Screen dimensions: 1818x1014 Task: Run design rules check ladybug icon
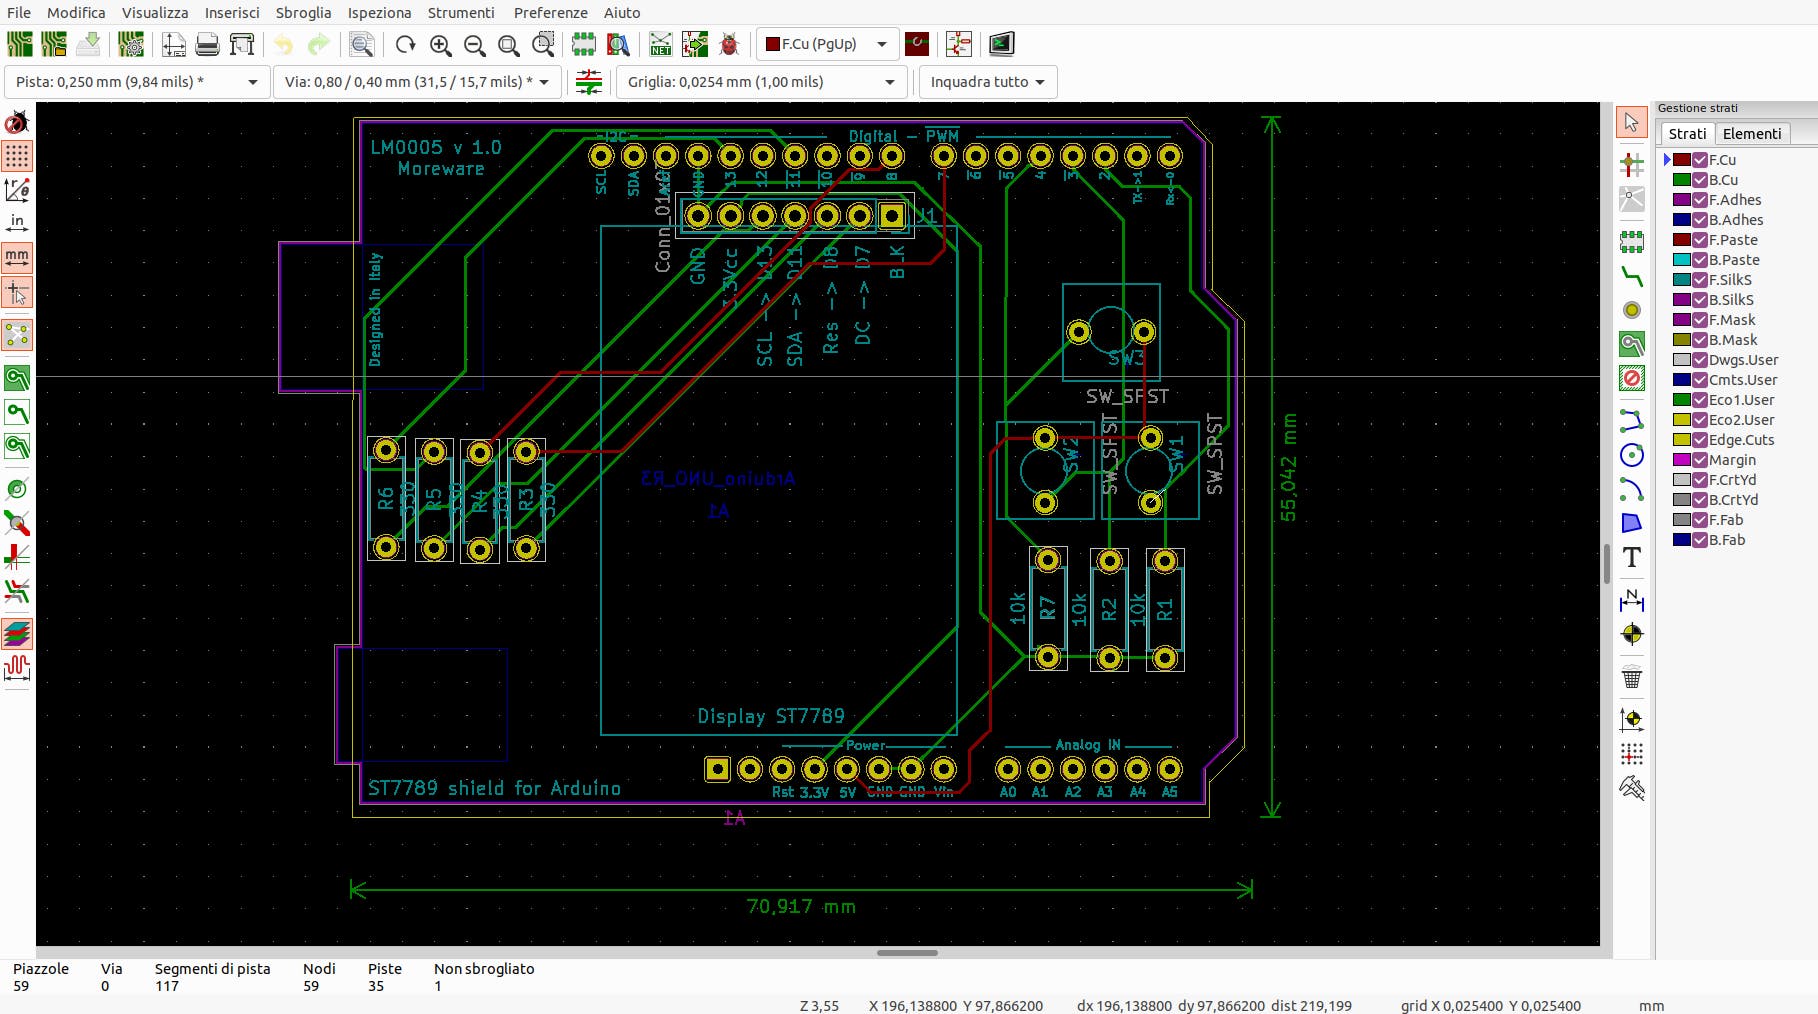pyautogui.click(x=730, y=44)
